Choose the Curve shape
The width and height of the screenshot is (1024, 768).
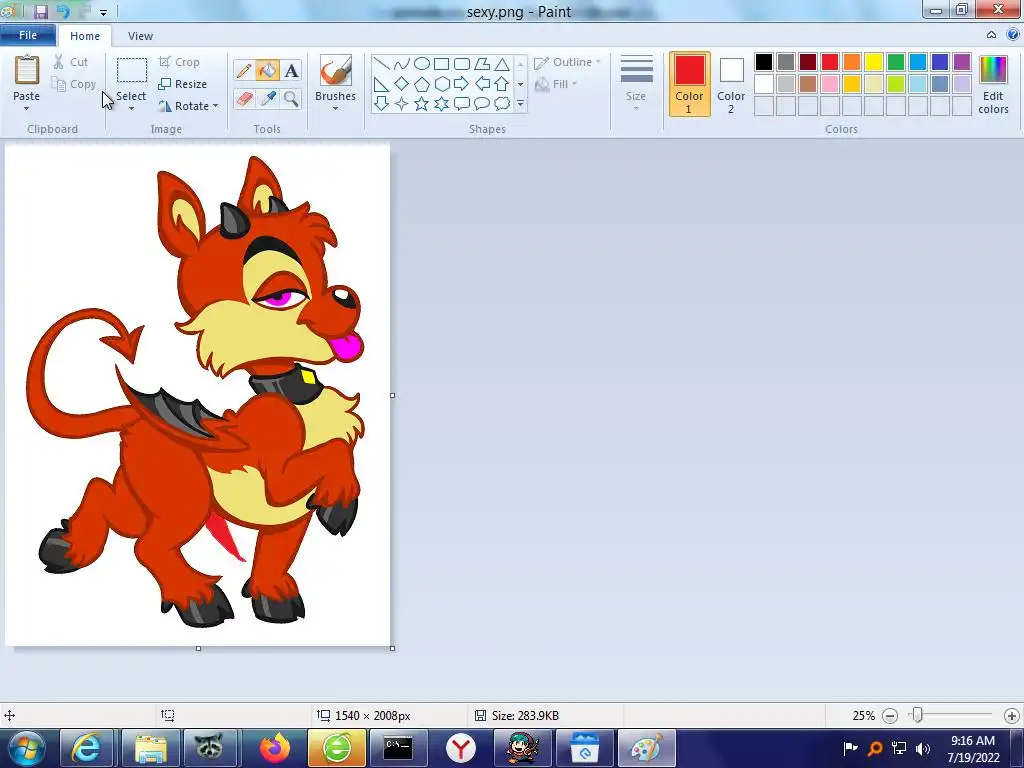[x=402, y=64]
